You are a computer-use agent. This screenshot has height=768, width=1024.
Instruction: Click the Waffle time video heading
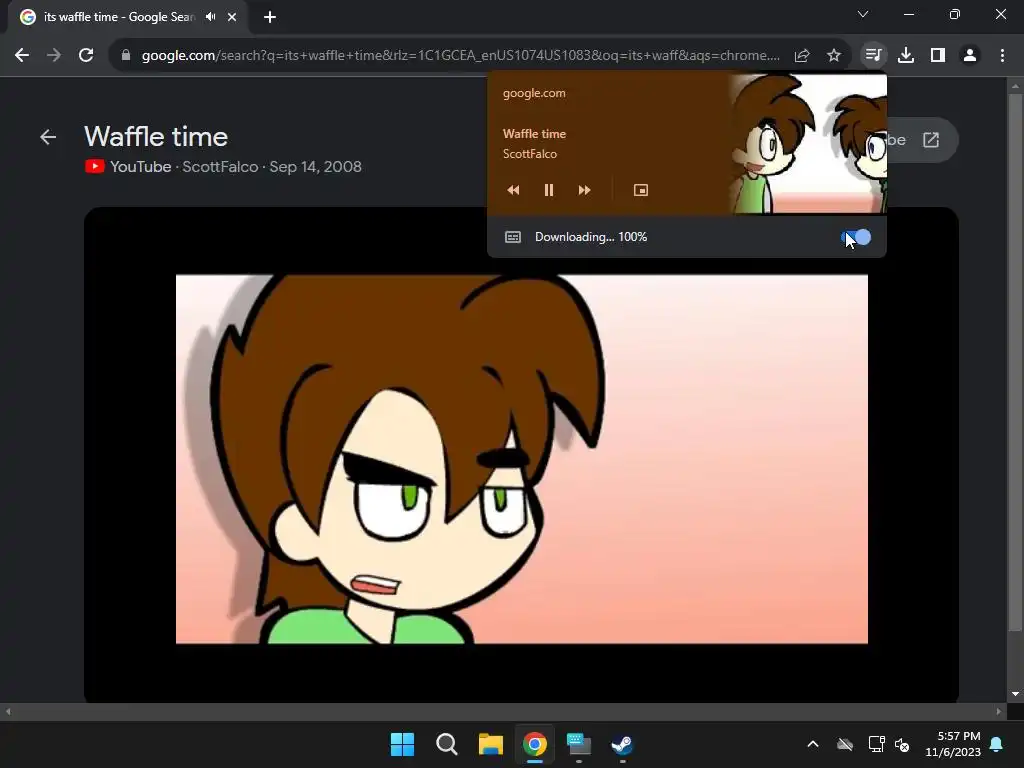[x=156, y=136]
